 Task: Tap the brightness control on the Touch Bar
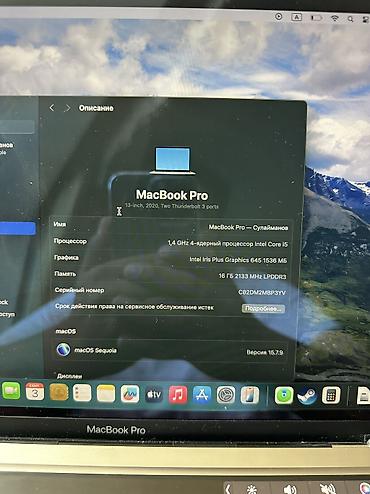pyautogui.click(x=252, y=489)
